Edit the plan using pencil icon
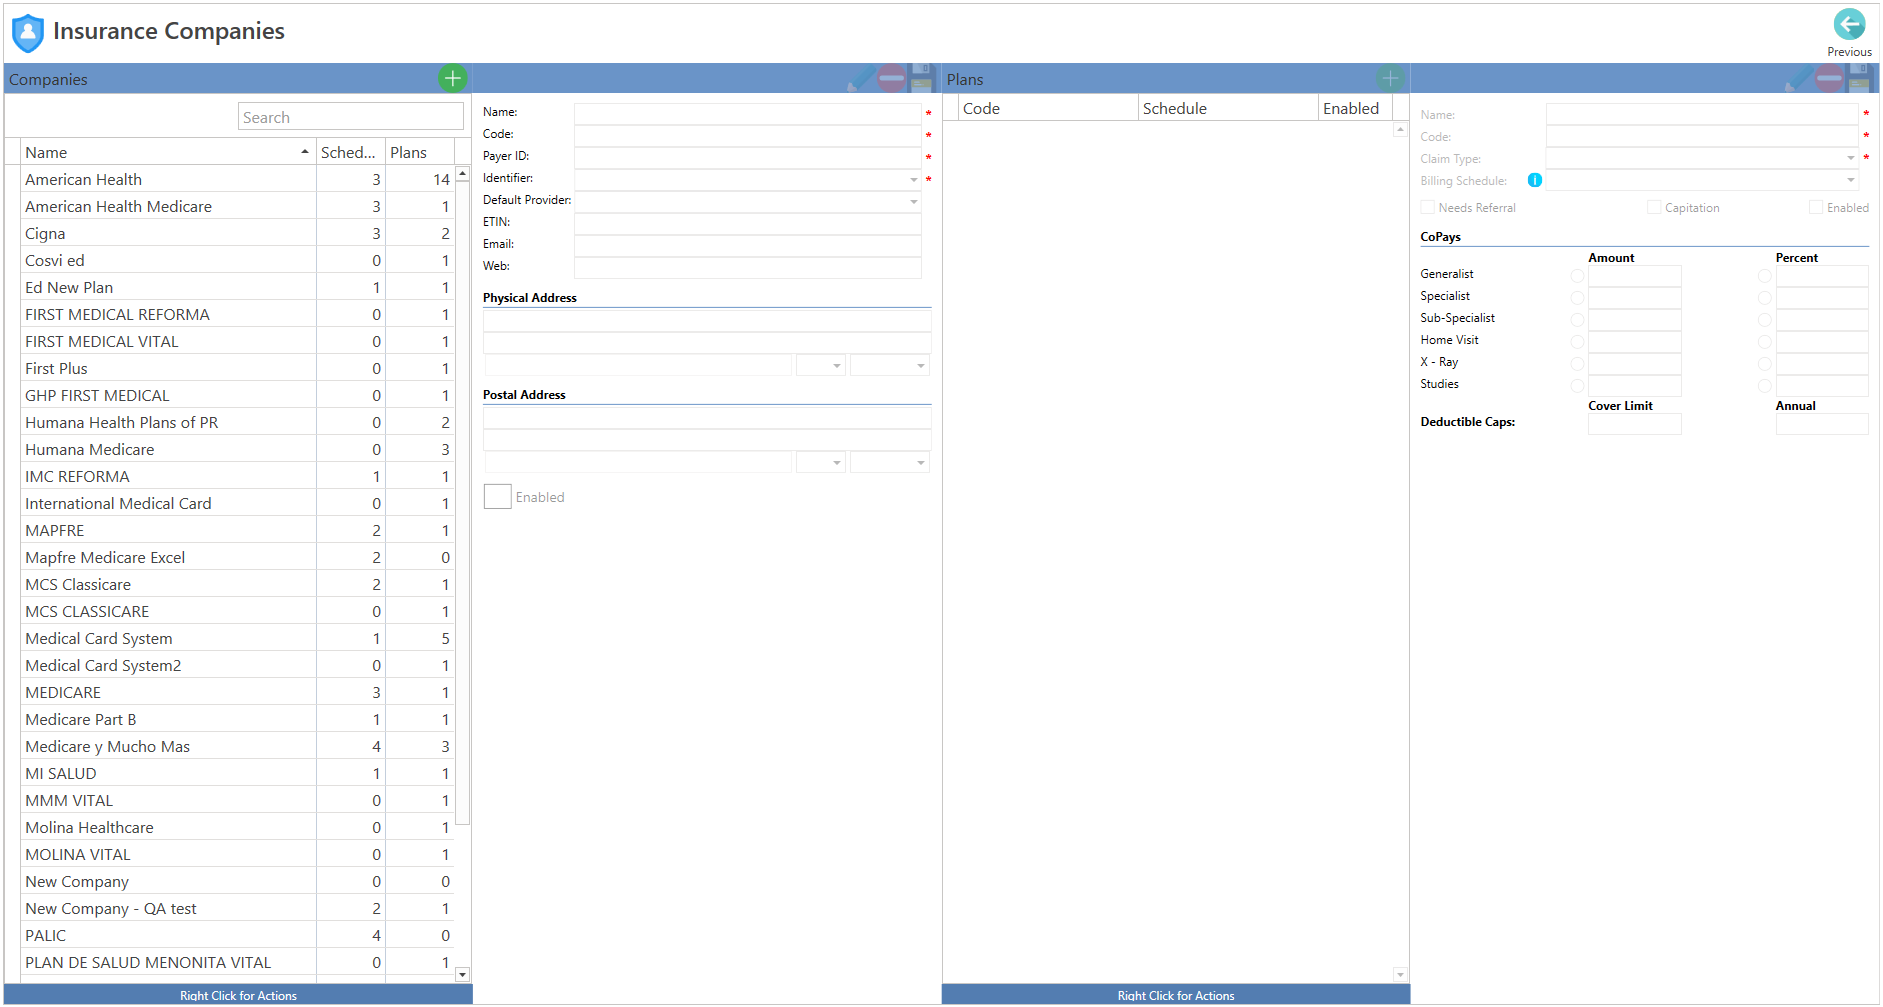This screenshot has width=1883, height=1007. coord(1798,78)
